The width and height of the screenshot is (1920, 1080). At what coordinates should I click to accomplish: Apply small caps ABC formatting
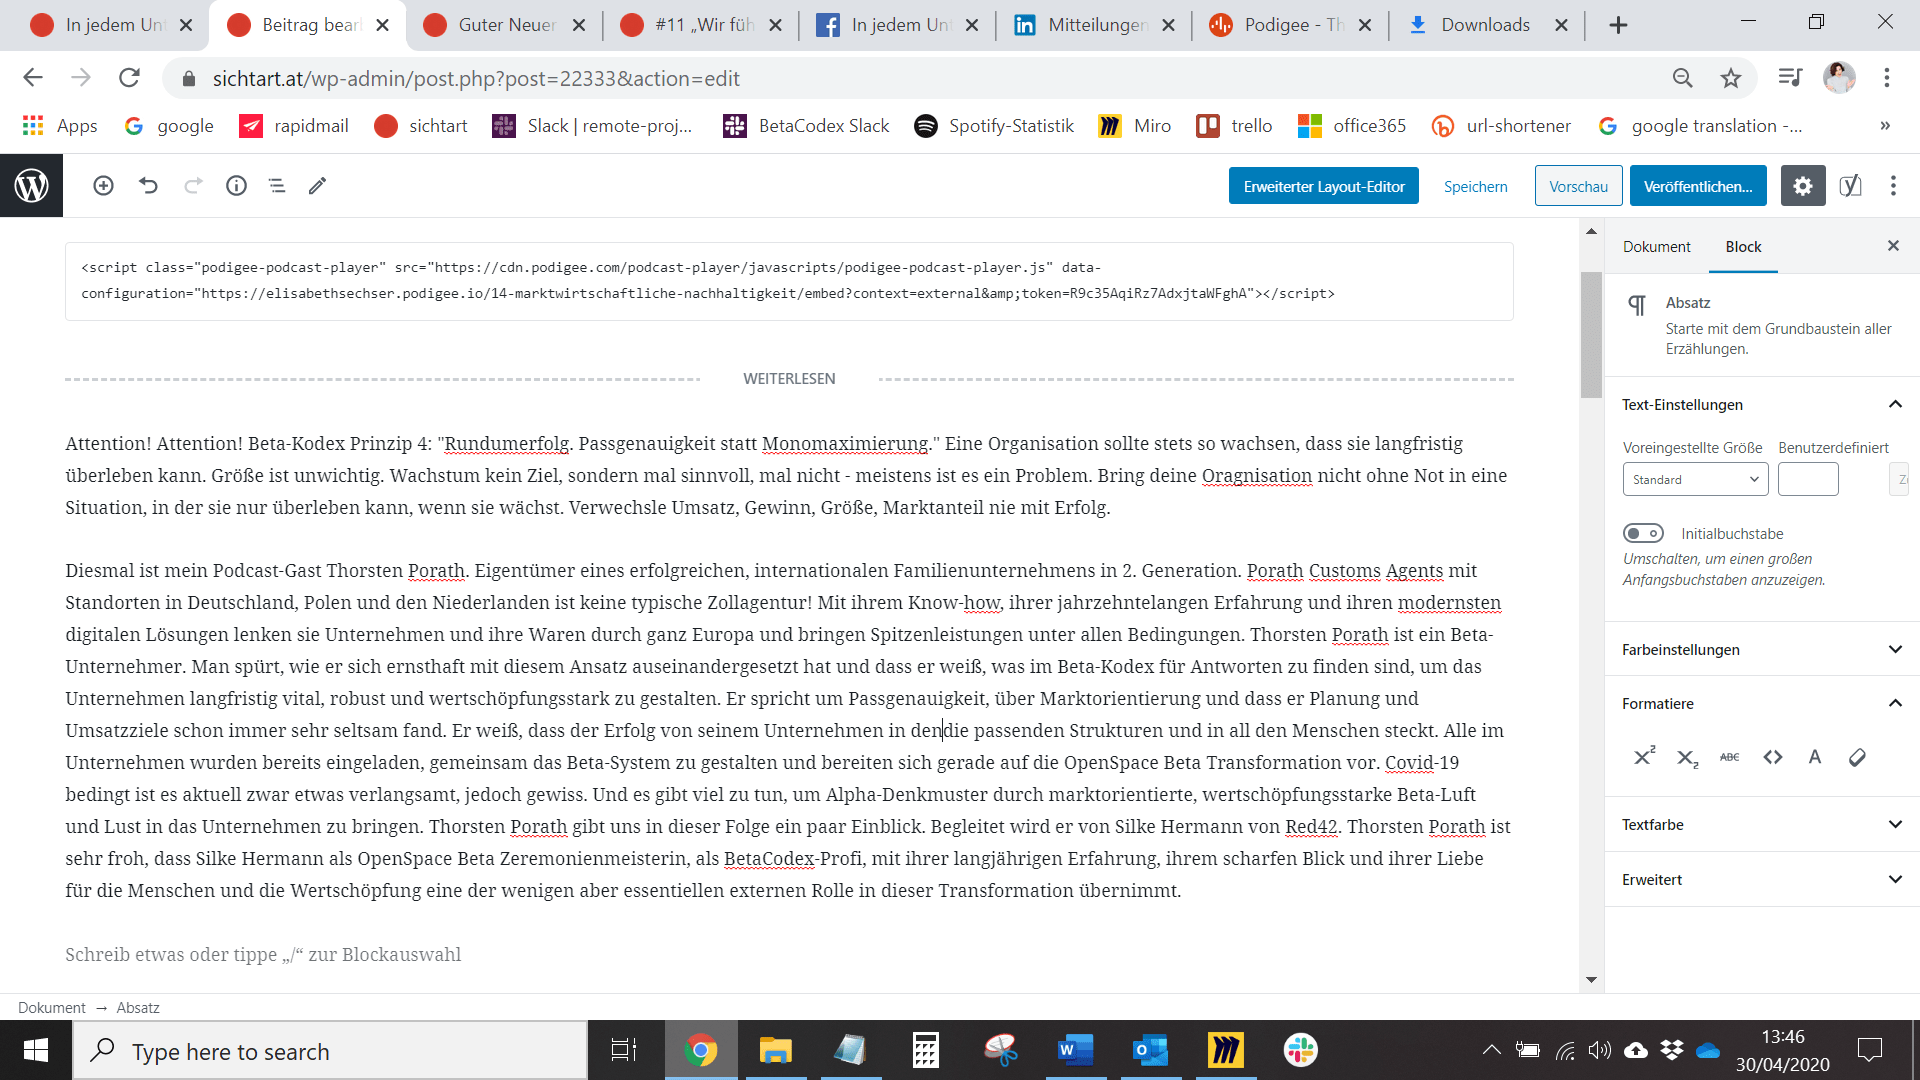click(x=1730, y=757)
